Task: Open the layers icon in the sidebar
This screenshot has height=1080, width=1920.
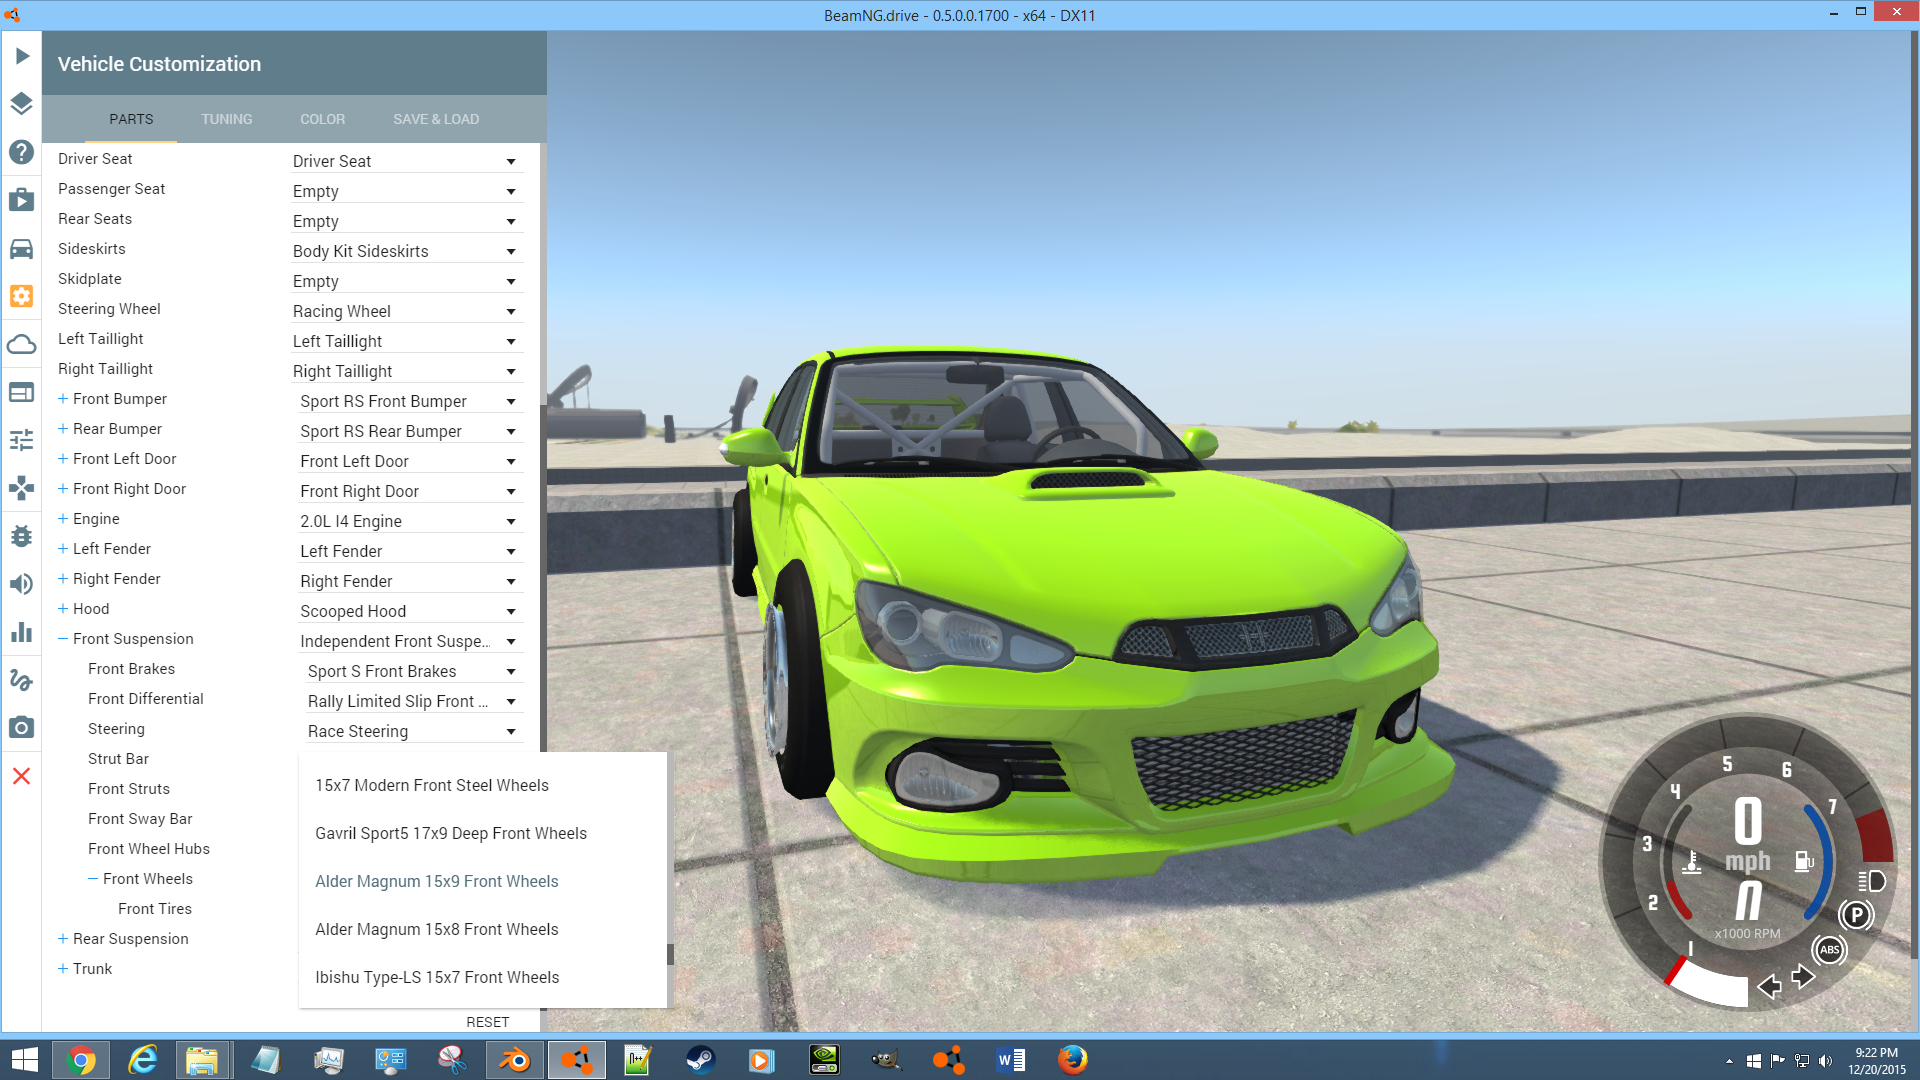Action: tap(22, 104)
